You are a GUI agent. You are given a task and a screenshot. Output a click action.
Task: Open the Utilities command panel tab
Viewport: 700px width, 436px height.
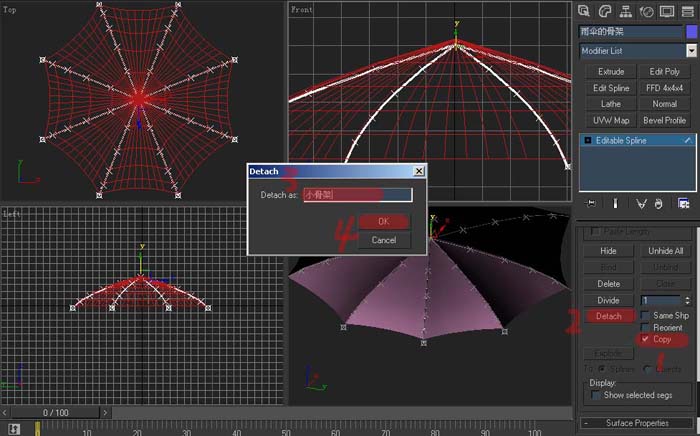click(688, 11)
